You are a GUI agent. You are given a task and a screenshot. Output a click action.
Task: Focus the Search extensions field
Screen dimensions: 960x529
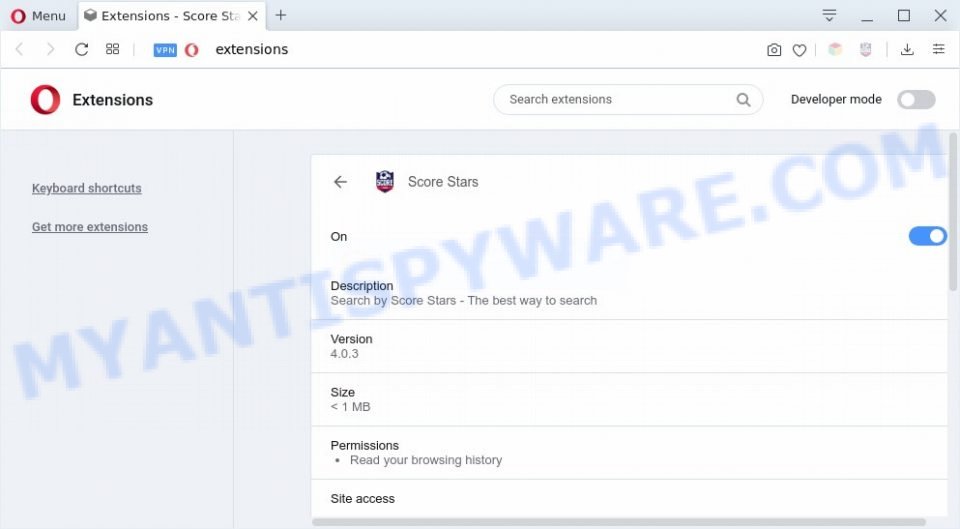[628, 99]
